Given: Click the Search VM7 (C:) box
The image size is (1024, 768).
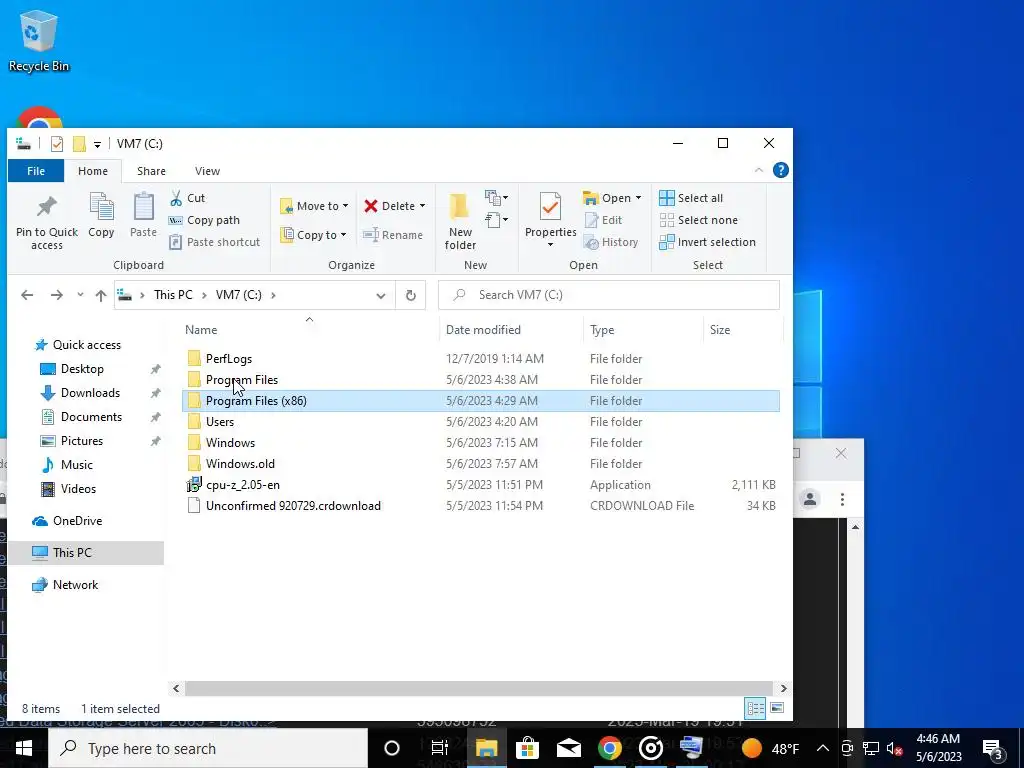Looking at the screenshot, I should pos(609,295).
